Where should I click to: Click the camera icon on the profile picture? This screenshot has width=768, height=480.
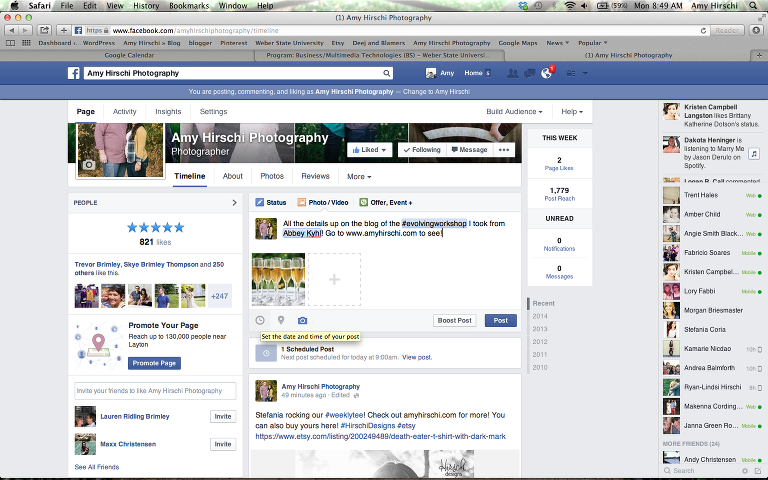coord(88,165)
